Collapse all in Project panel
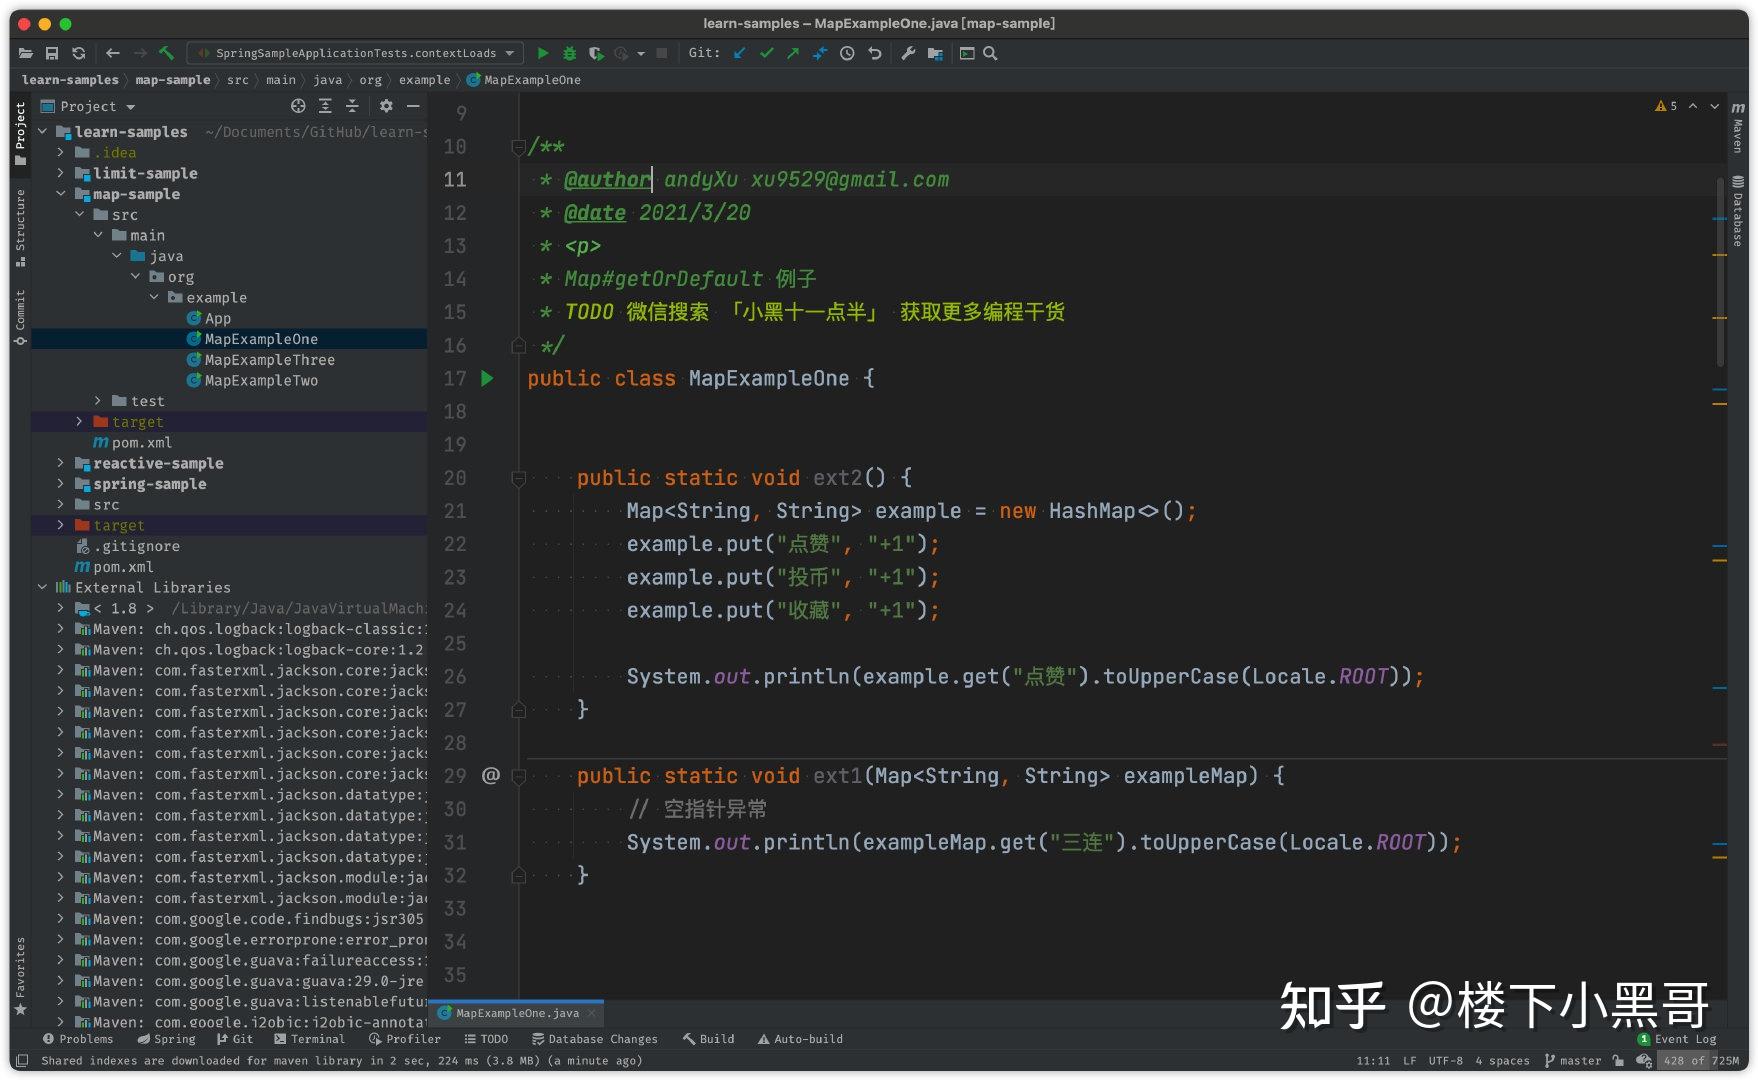 352,106
